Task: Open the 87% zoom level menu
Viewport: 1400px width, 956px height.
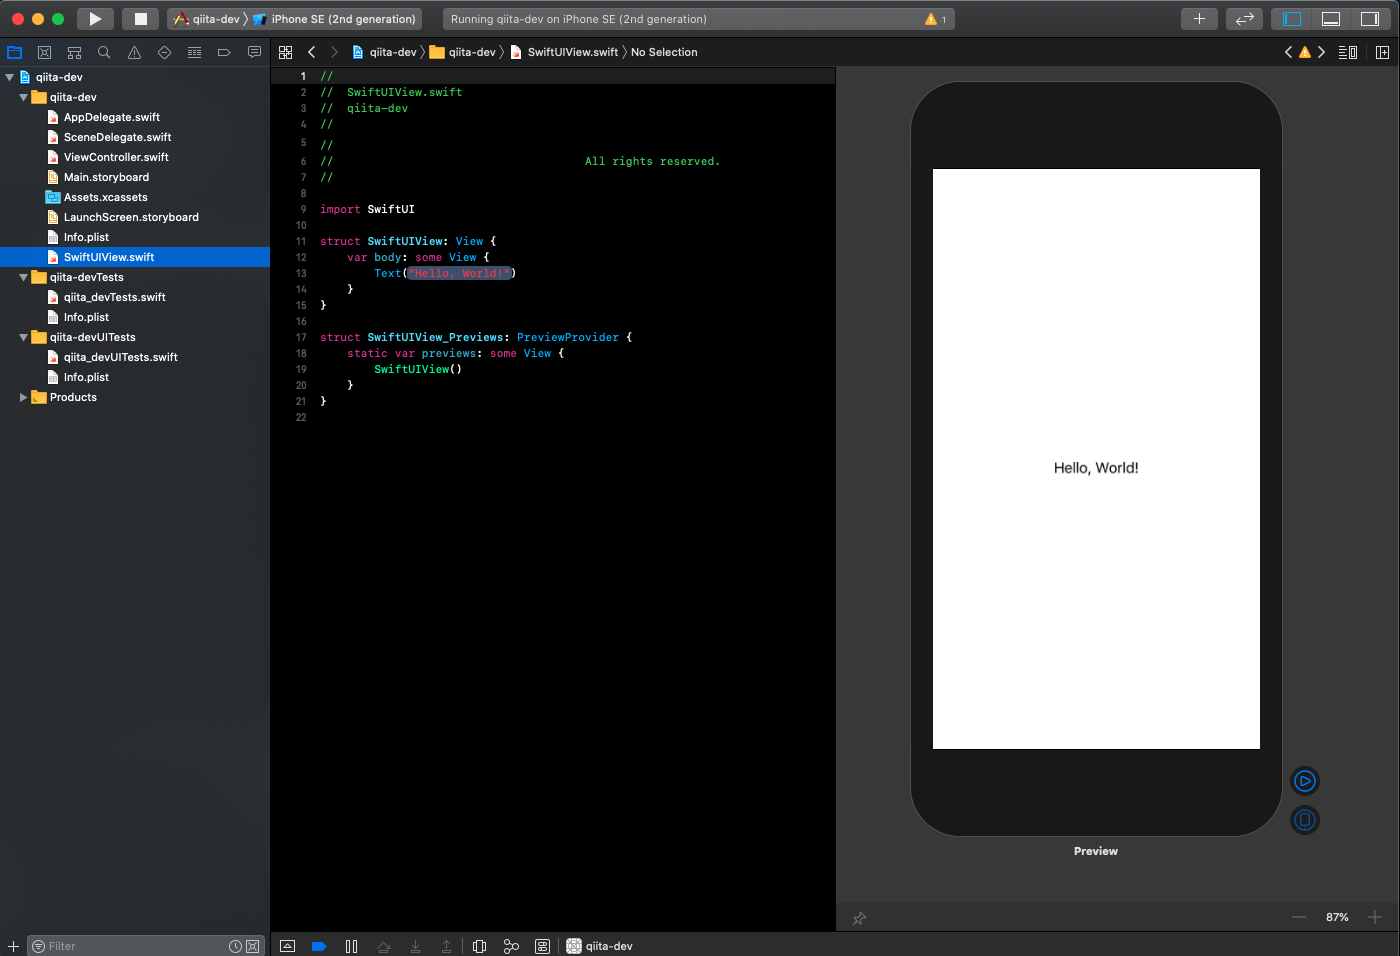Action: pyautogui.click(x=1337, y=917)
